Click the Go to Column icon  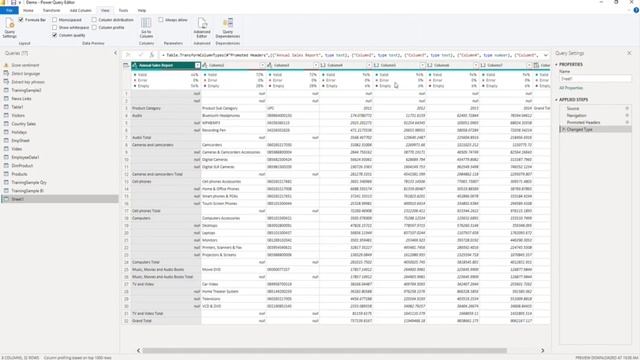pos(146,23)
